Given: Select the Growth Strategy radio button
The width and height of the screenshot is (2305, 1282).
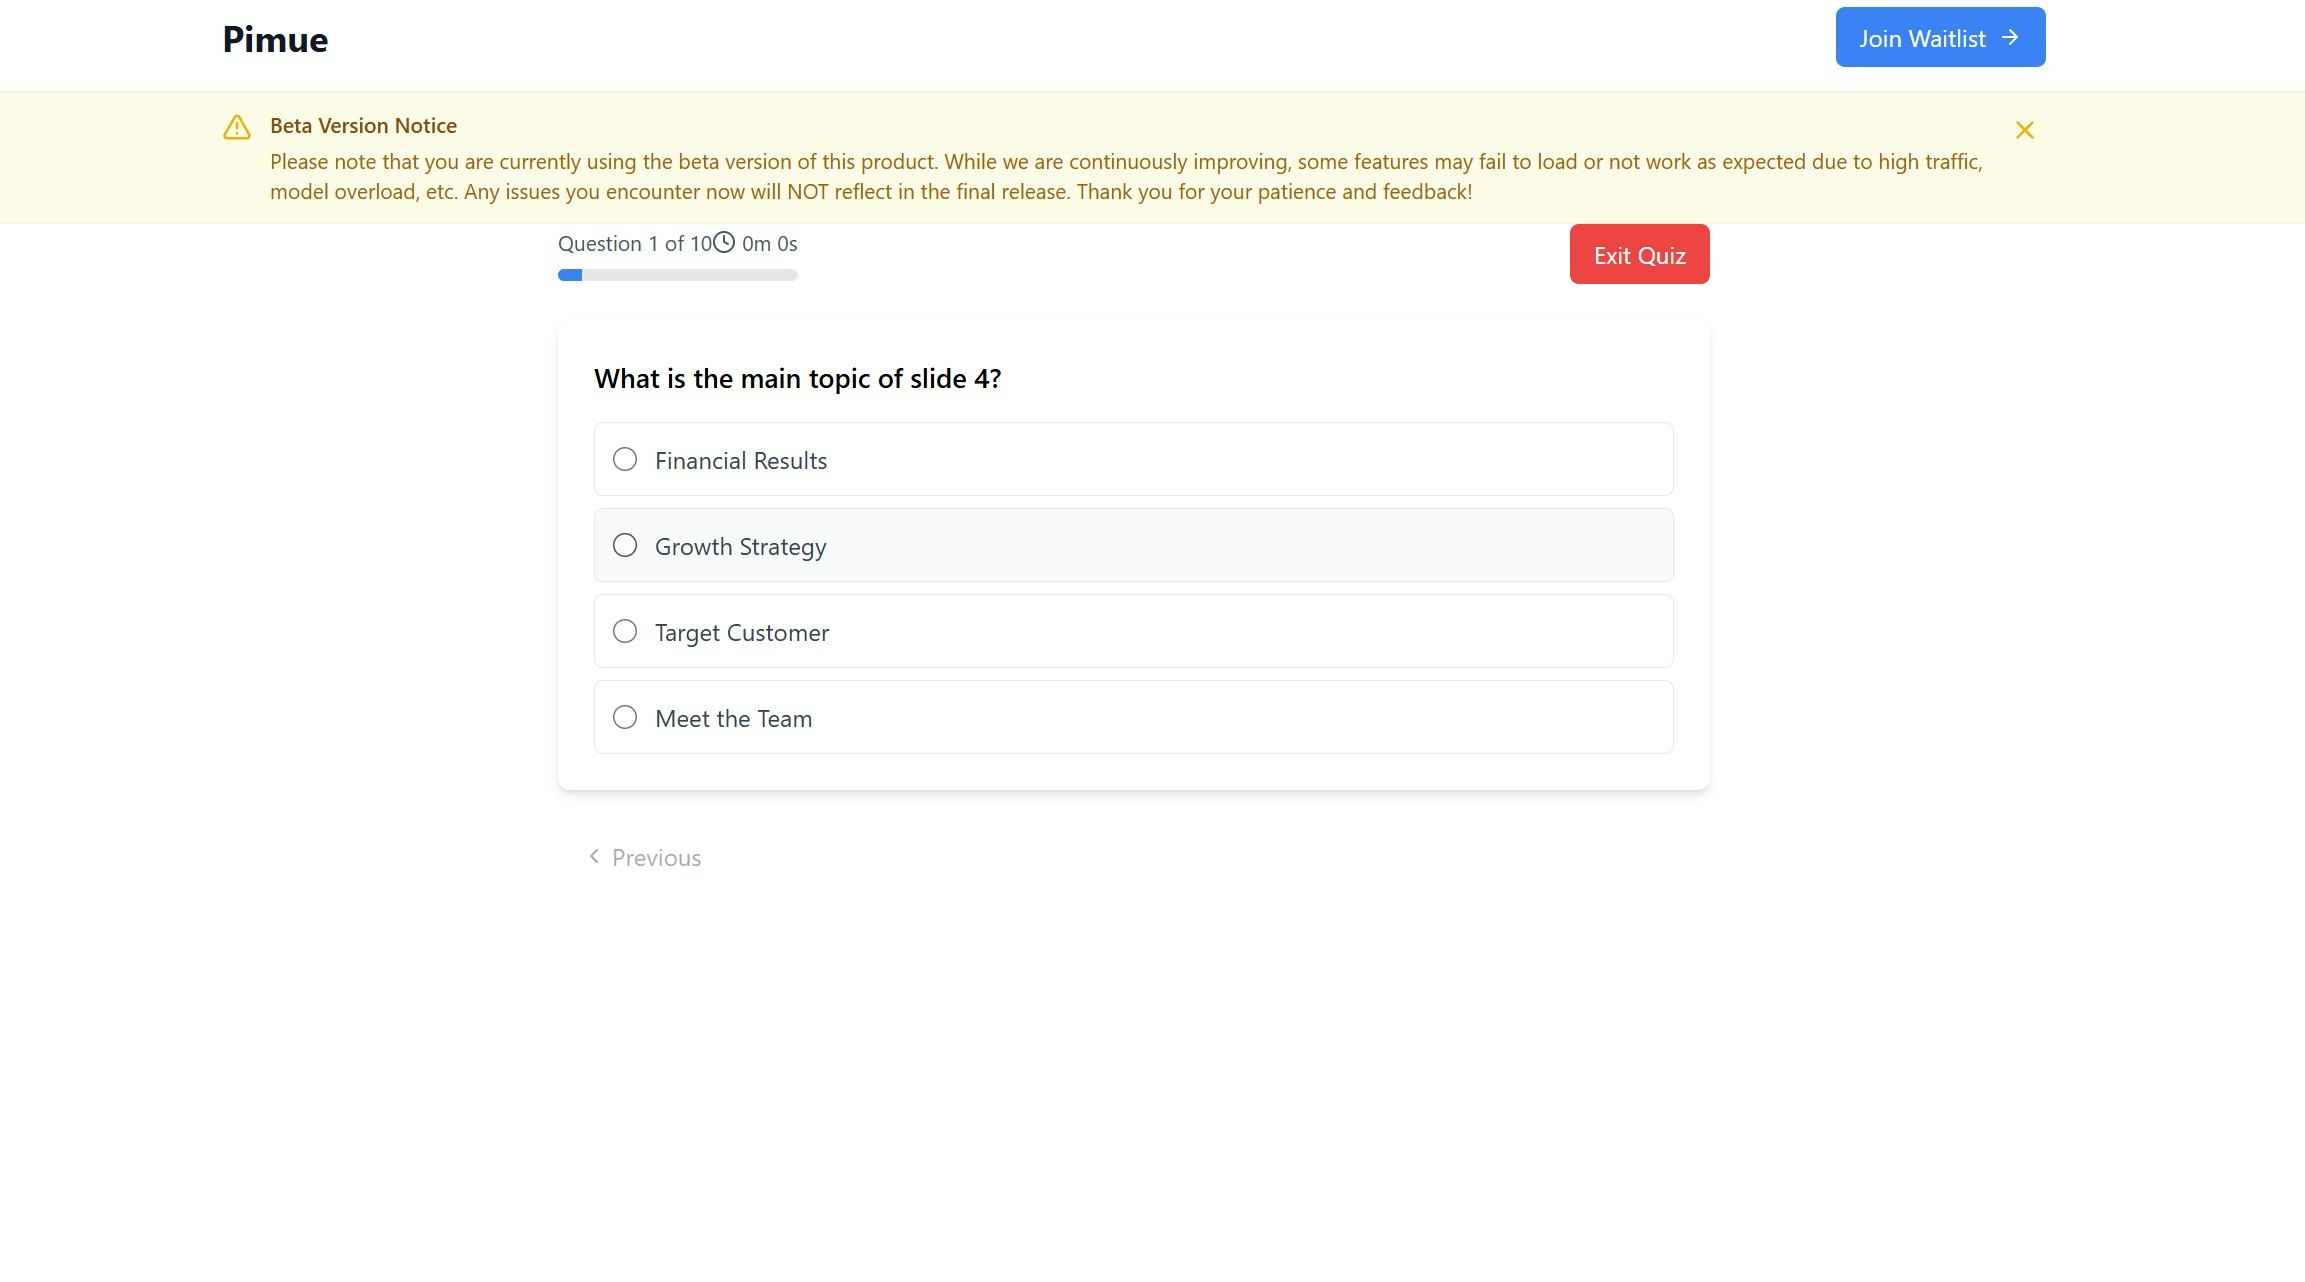Looking at the screenshot, I should pos(625,545).
